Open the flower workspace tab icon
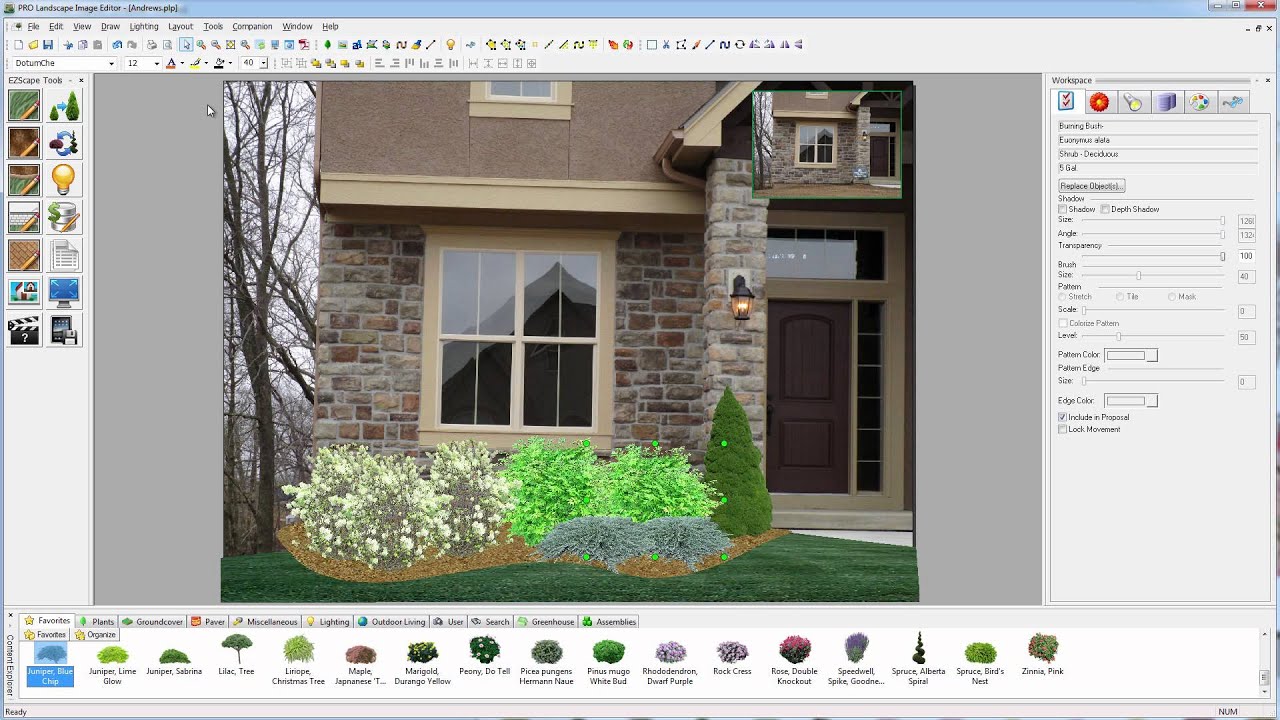Viewport: 1280px width, 720px height. (x=1099, y=102)
